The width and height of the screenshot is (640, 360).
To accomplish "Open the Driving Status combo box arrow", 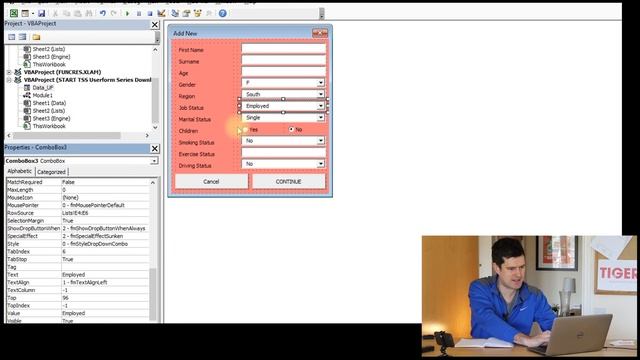I will point(321,164).
